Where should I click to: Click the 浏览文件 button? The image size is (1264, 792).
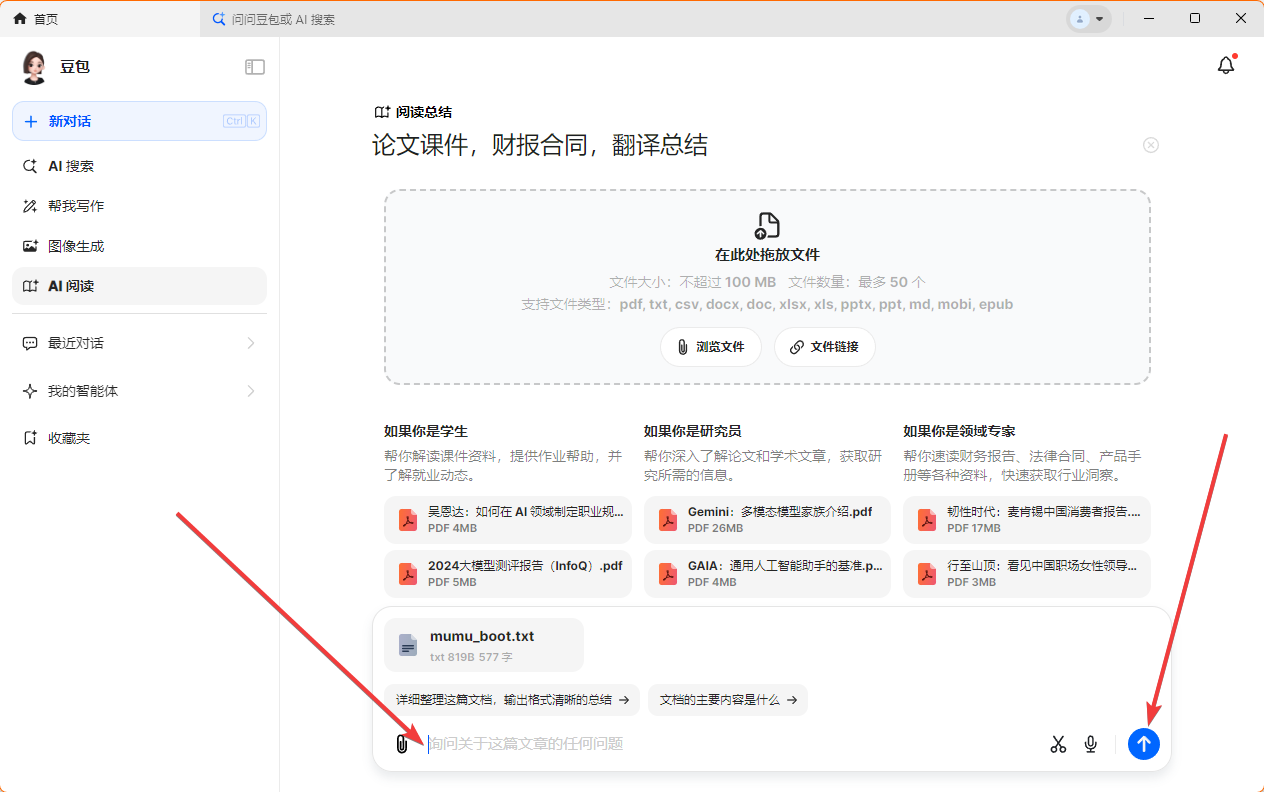tap(711, 347)
